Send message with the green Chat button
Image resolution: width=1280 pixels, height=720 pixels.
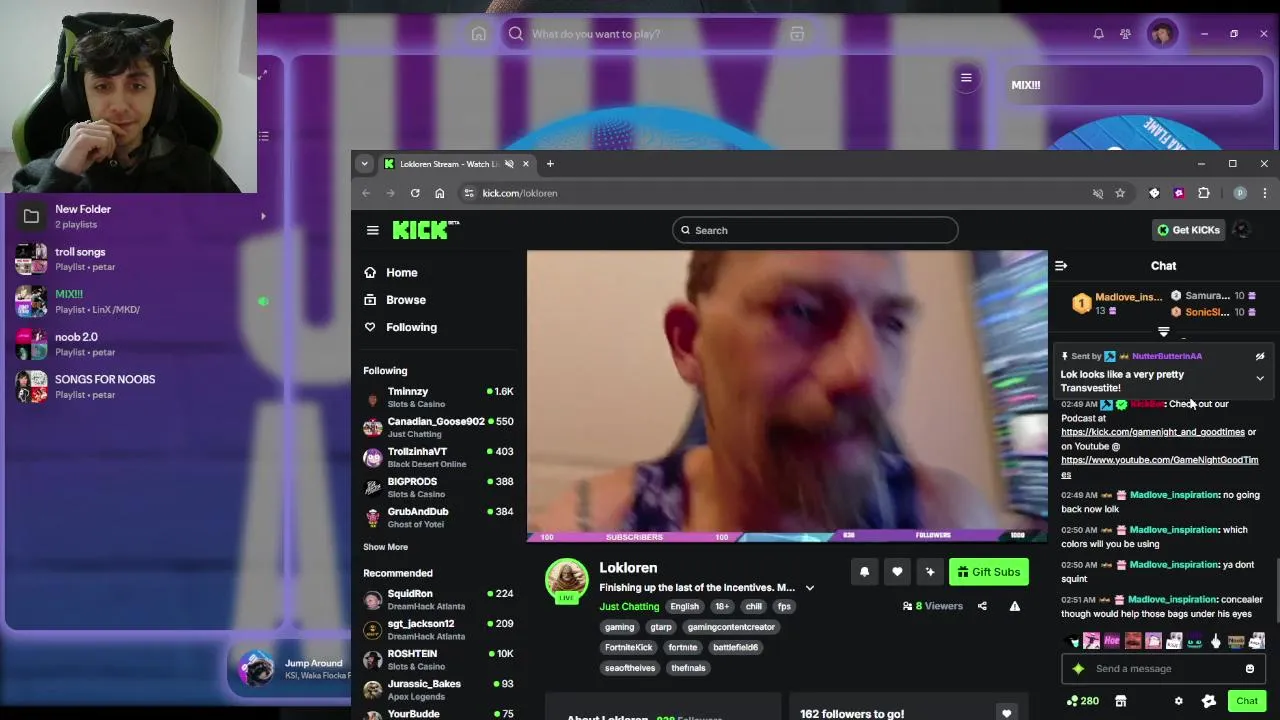tap(1246, 701)
